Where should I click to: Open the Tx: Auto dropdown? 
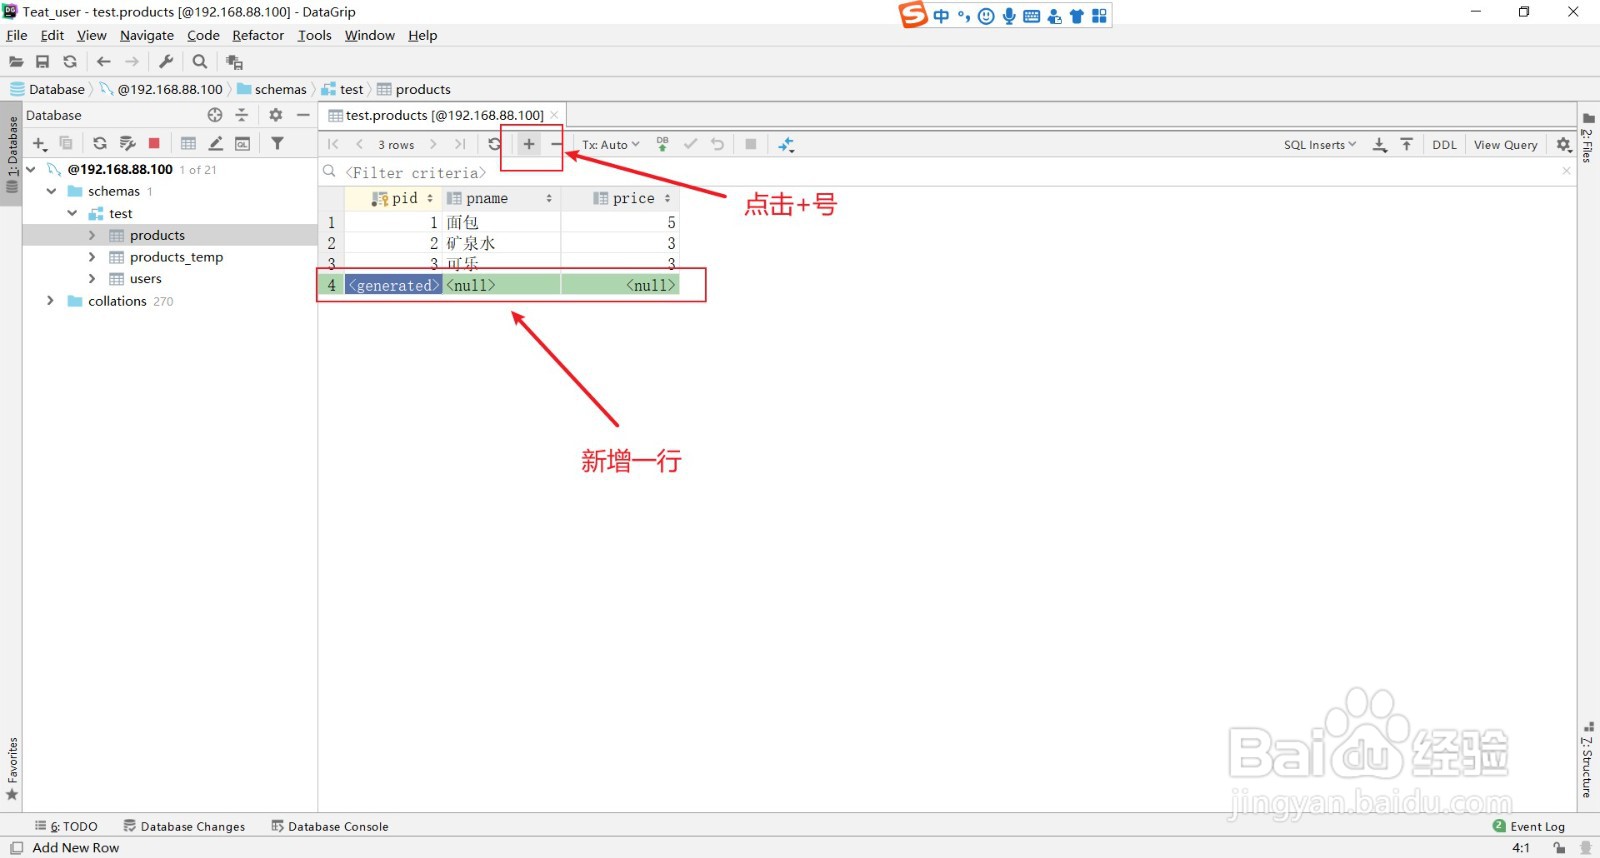(x=610, y=145)
